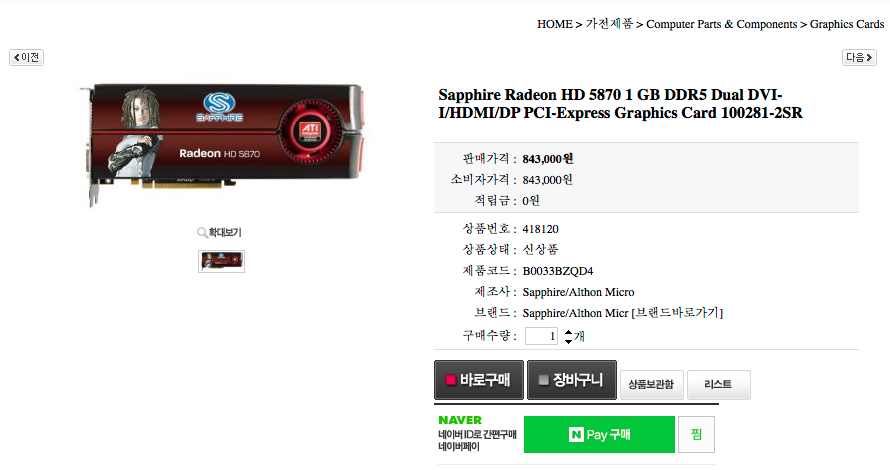Image resolution: width=890 pixels, height=470 pixels.
Task: Purchase with green N Pay 구매 button
Action: (x=599, y=435)
